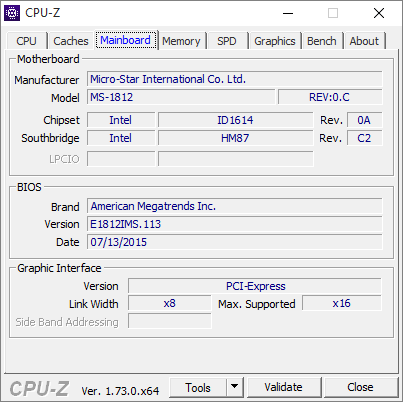
Task: Click the Close button at bottom
Action: click(360, 387)
